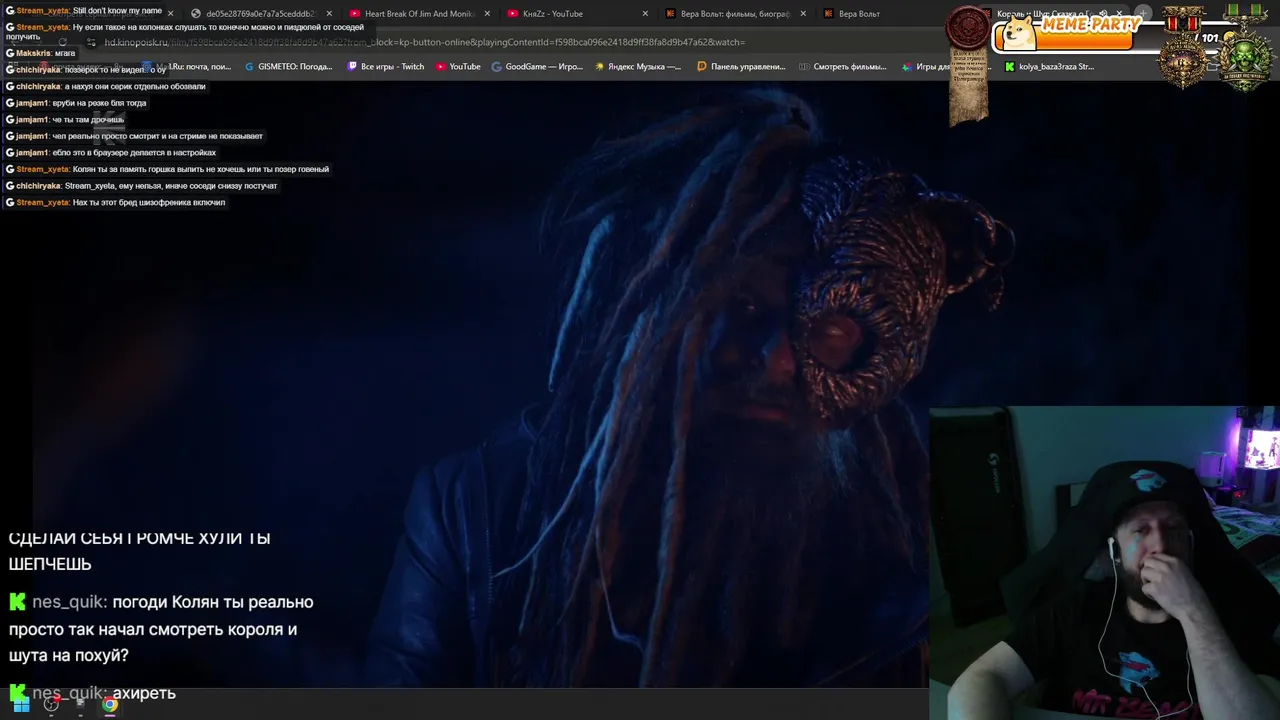This screenshot has height=720, width=1280.
Task: Close the Heart Break Of Jim tab
Action: tap(487, 14)
